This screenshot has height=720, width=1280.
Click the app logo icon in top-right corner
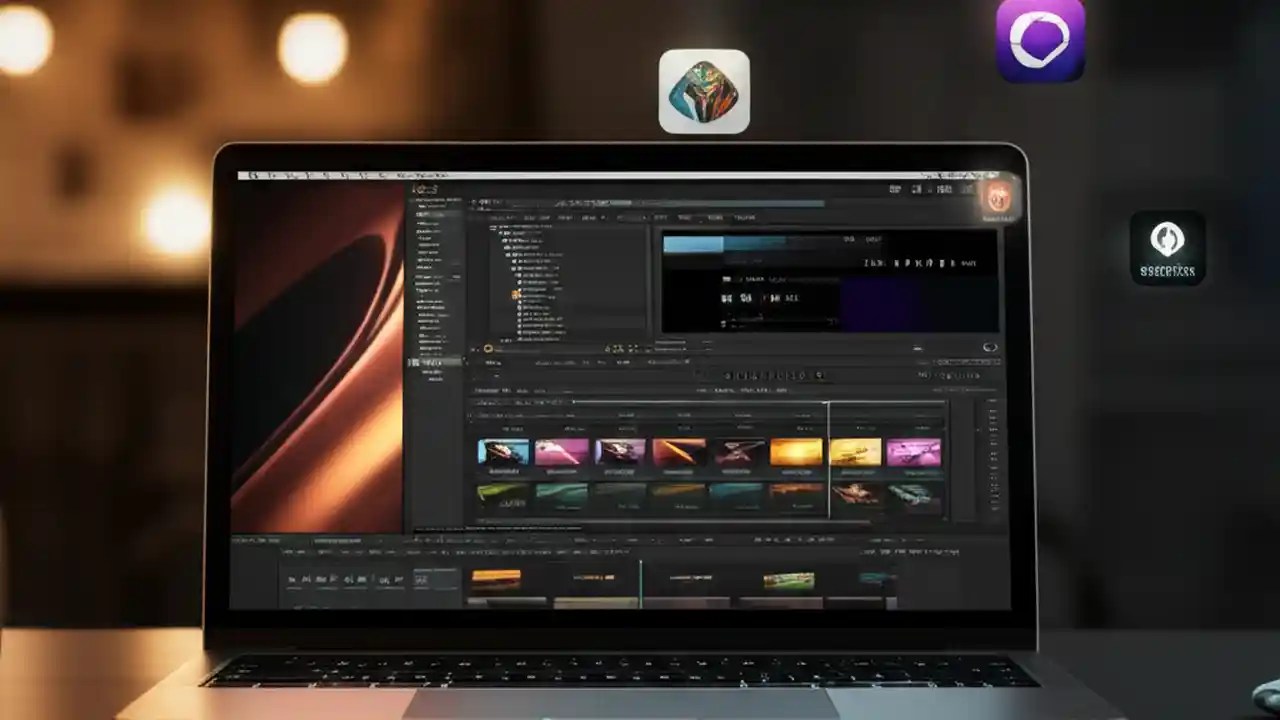click(1040, 38)
